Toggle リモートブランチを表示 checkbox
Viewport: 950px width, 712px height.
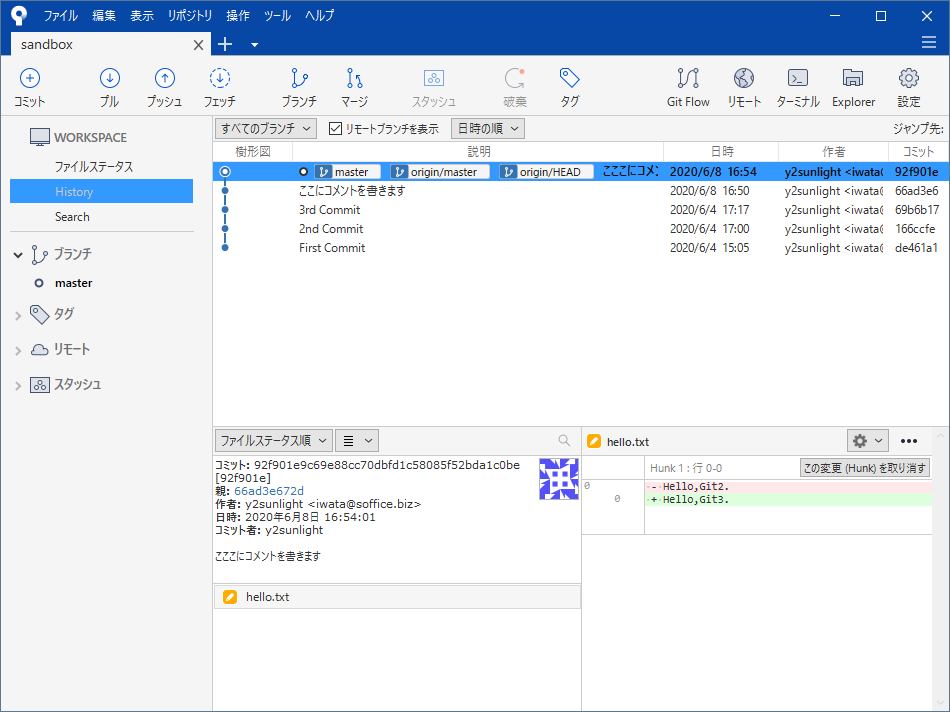[335, 129]
